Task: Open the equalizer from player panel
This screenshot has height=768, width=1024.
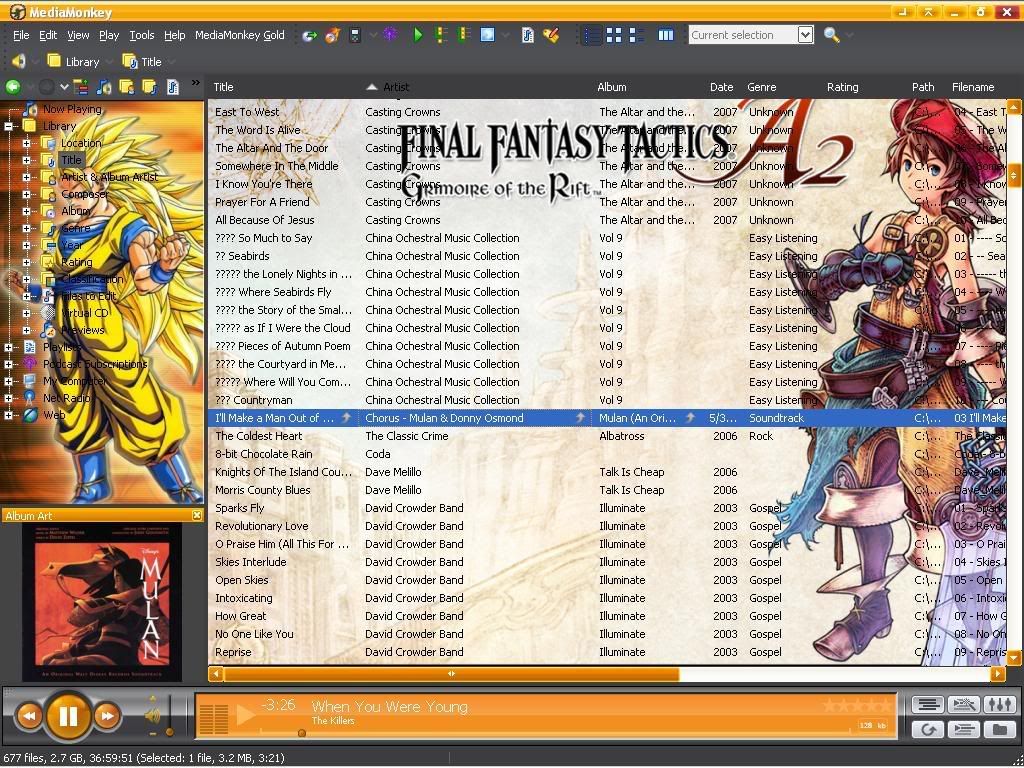Action: point(1000,705)
